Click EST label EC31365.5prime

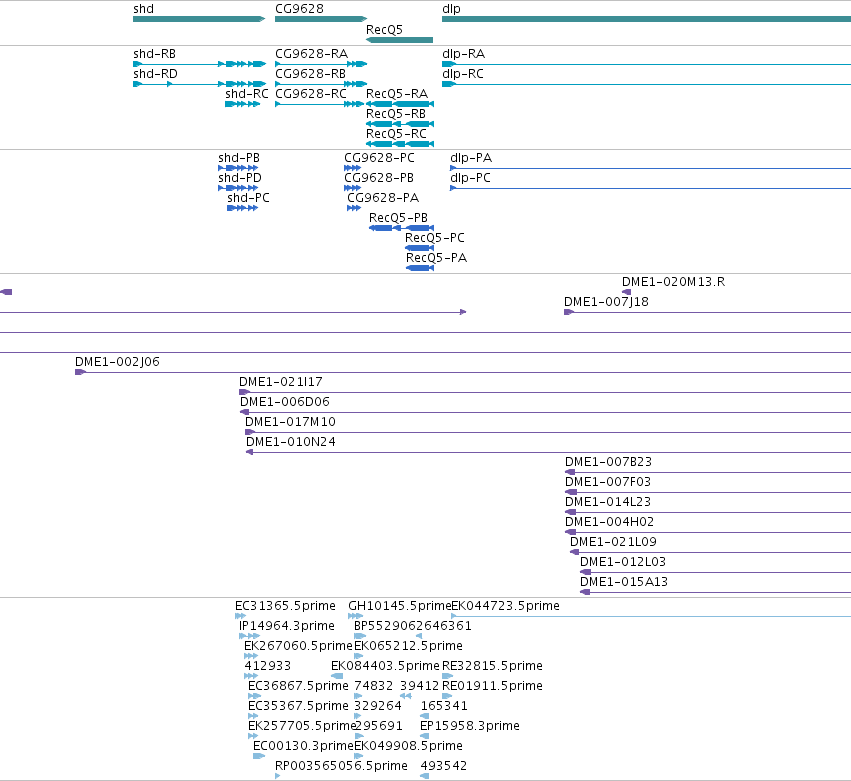tap(285, 607)
